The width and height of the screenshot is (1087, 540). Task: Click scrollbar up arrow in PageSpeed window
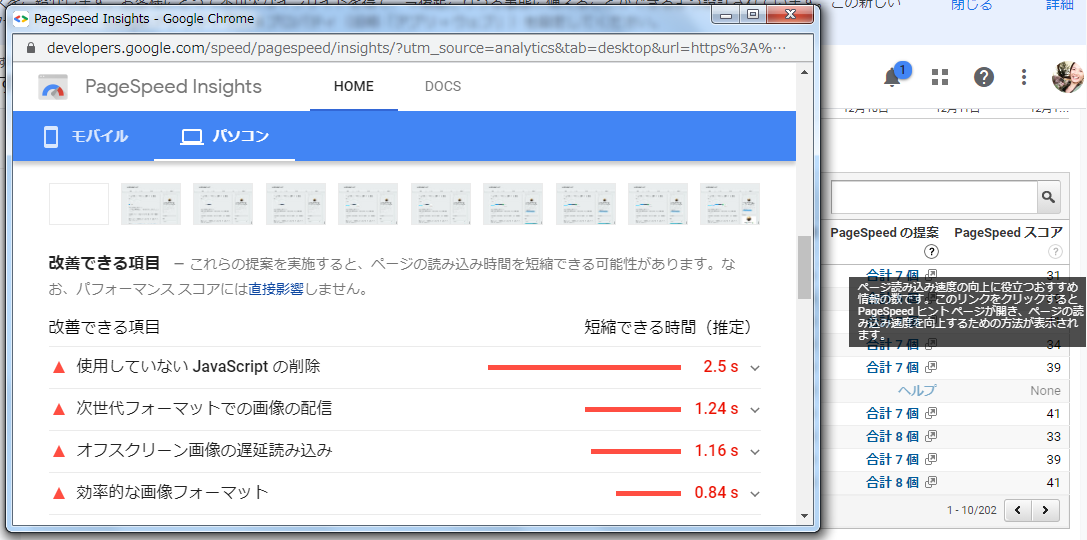(804, 71)
